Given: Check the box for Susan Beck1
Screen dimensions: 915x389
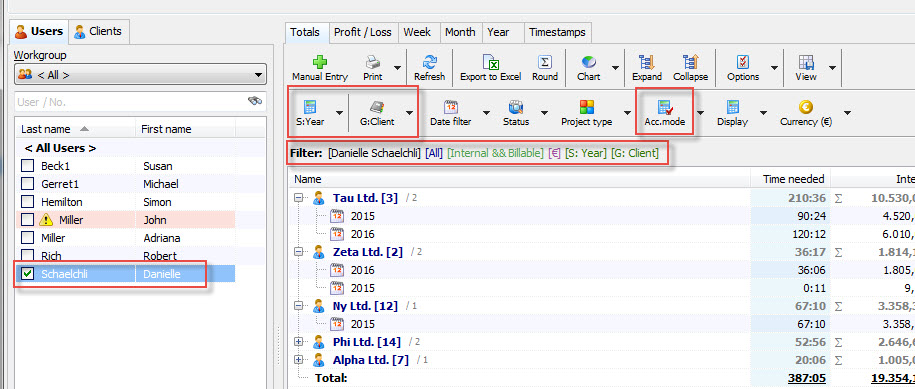Looking at the screenshot, I should click(x=27, y=166).
